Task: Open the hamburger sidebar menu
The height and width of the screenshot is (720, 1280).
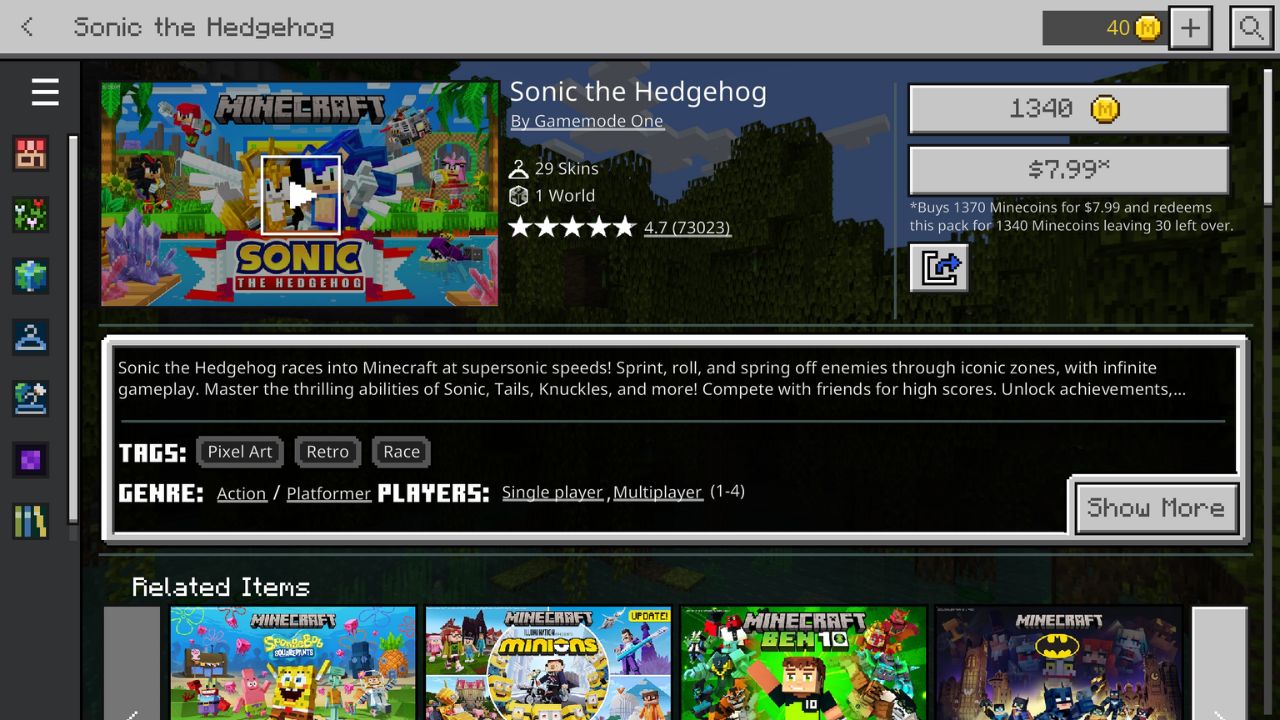Action: click(45, 93)
